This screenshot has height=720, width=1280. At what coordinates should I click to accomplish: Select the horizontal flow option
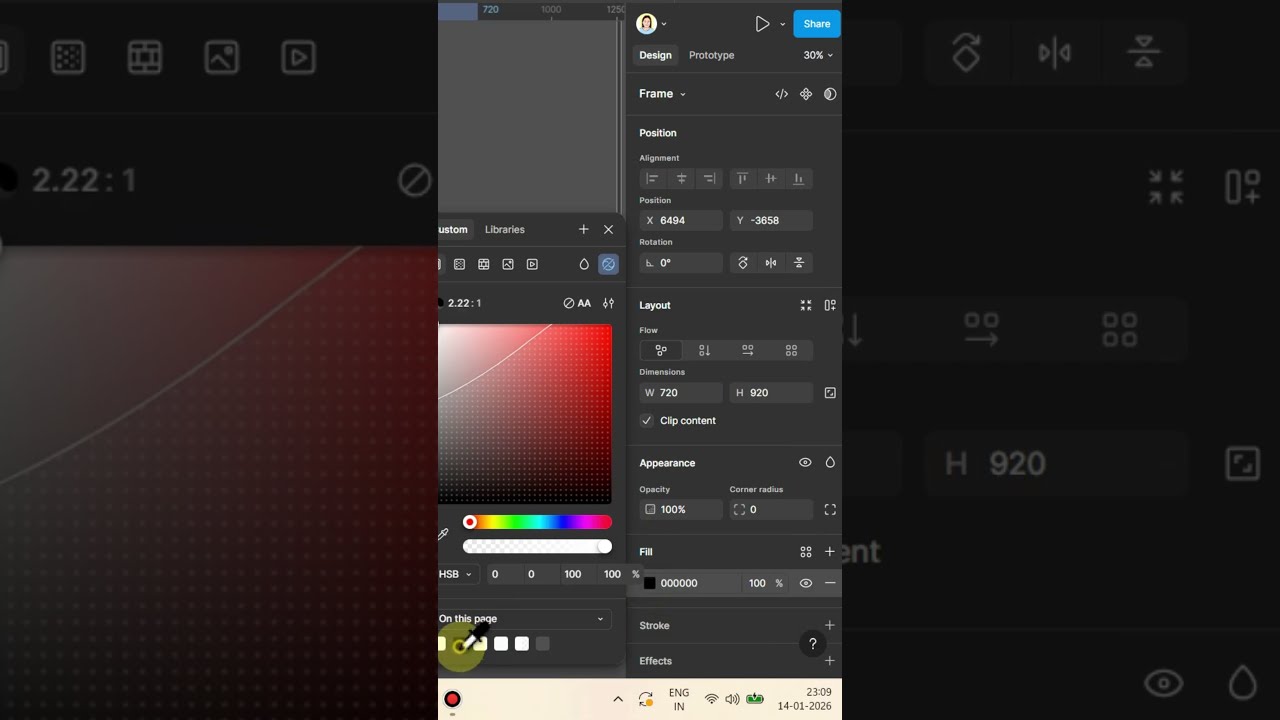(748, 350)
